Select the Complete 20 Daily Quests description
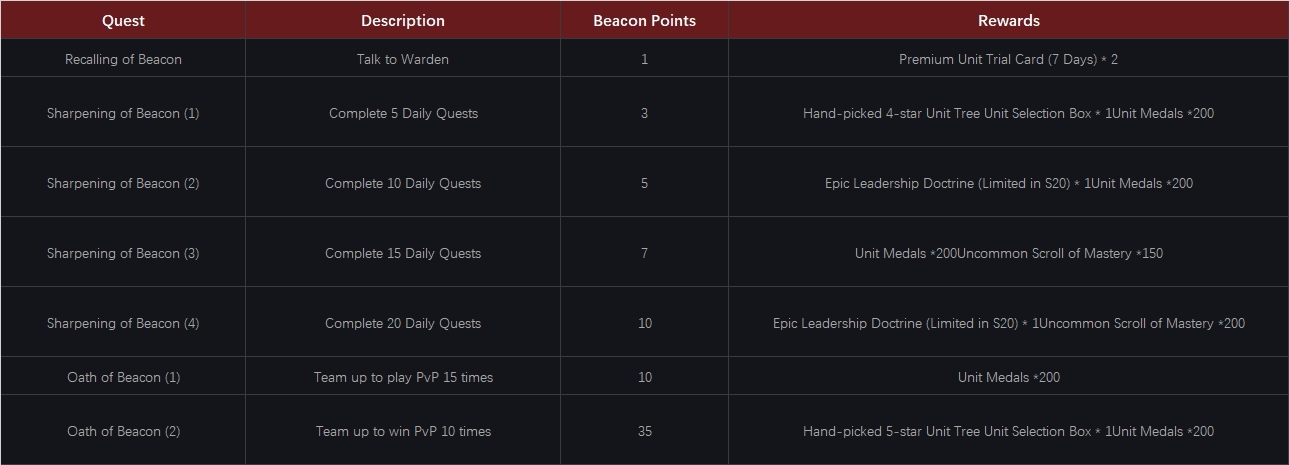Image resolution: width=1289 pixels, height=465 pixels. point(403,323)
